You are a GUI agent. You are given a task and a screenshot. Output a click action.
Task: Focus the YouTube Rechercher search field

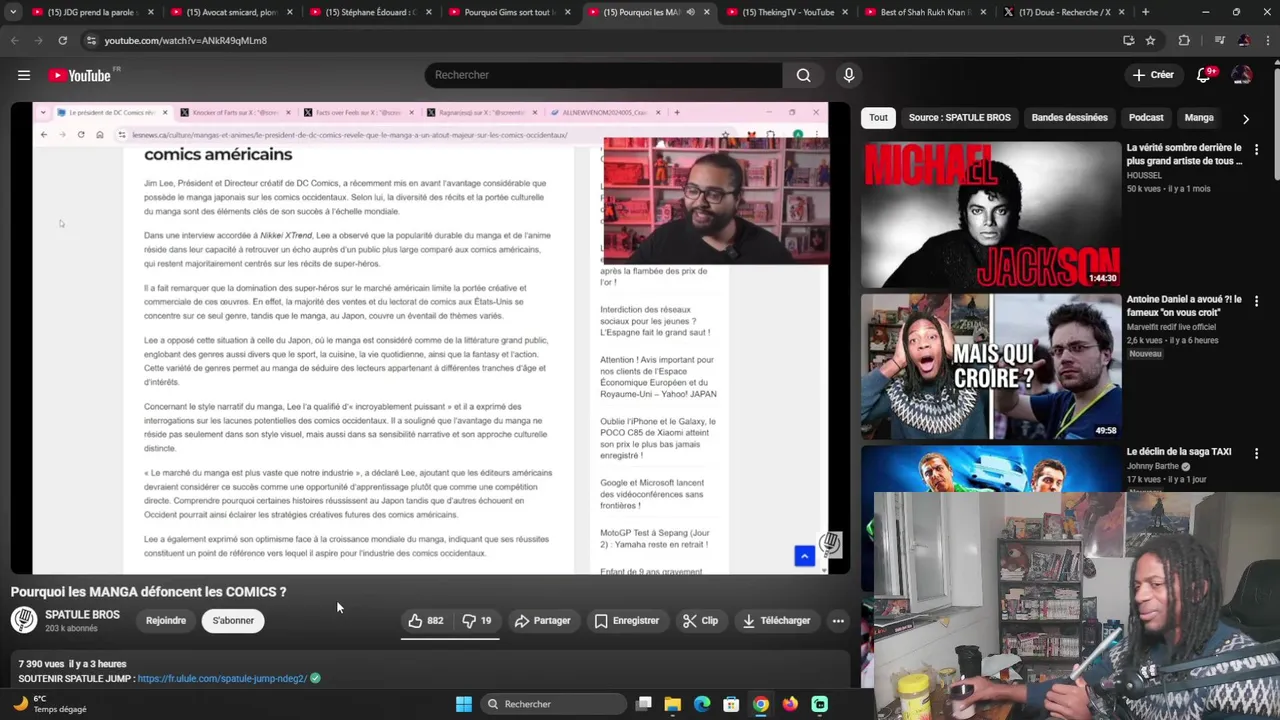(x=603, y=75)
